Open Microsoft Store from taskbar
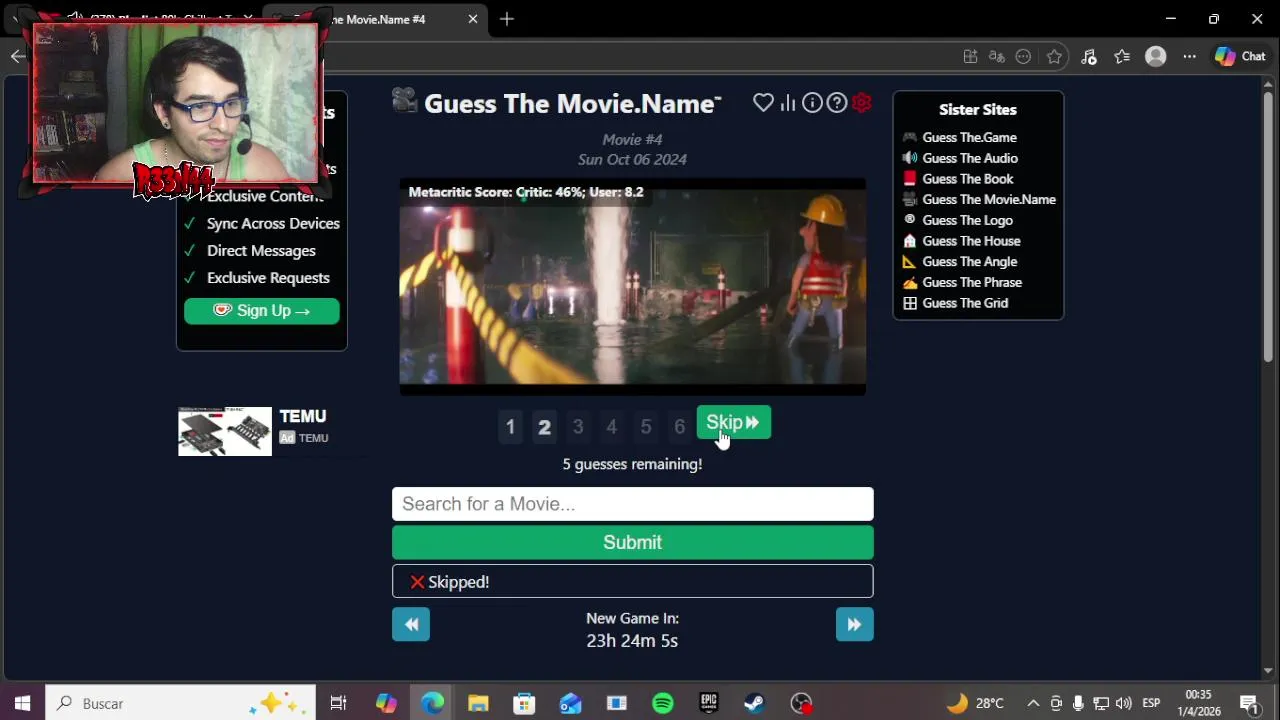1280x720 pixels. (x=524, y=703)
